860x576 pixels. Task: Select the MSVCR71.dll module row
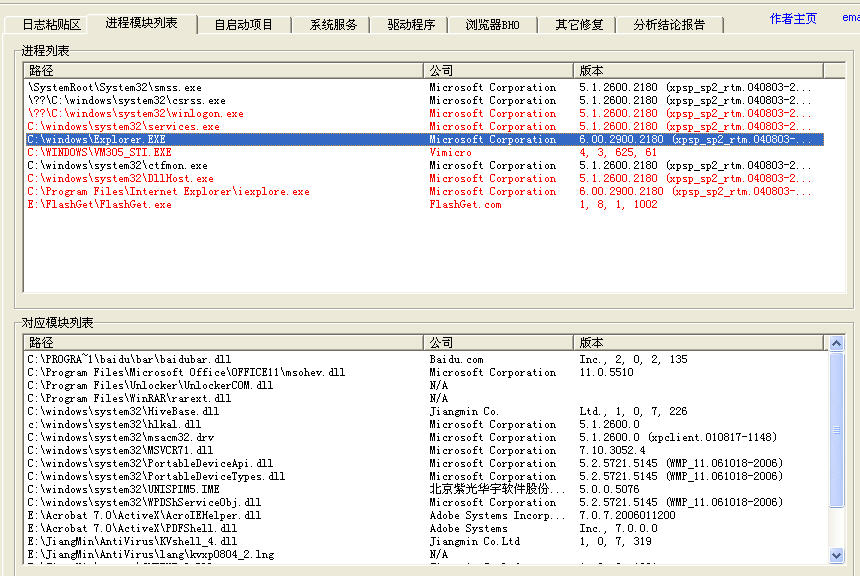(425, 450)
